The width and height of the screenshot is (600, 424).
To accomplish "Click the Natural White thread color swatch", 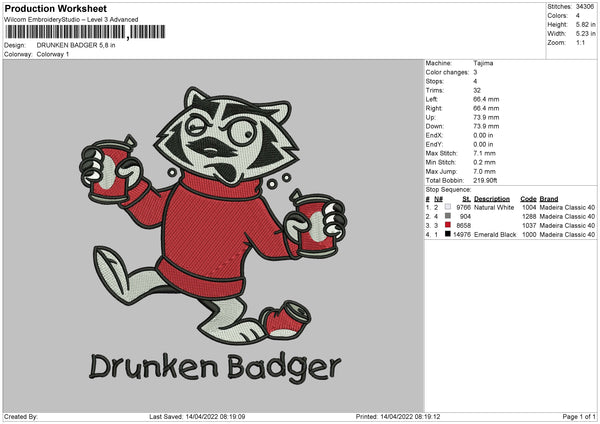I will [x=448, y=207].
